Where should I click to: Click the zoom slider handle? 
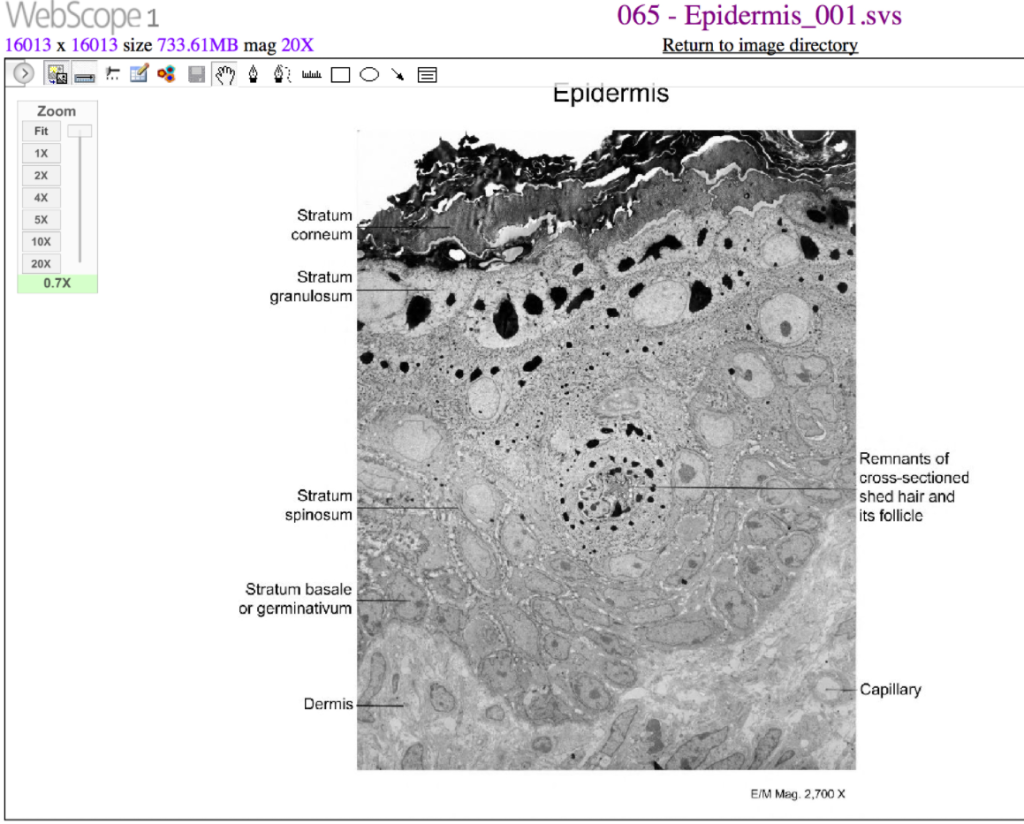click(80, 131)
